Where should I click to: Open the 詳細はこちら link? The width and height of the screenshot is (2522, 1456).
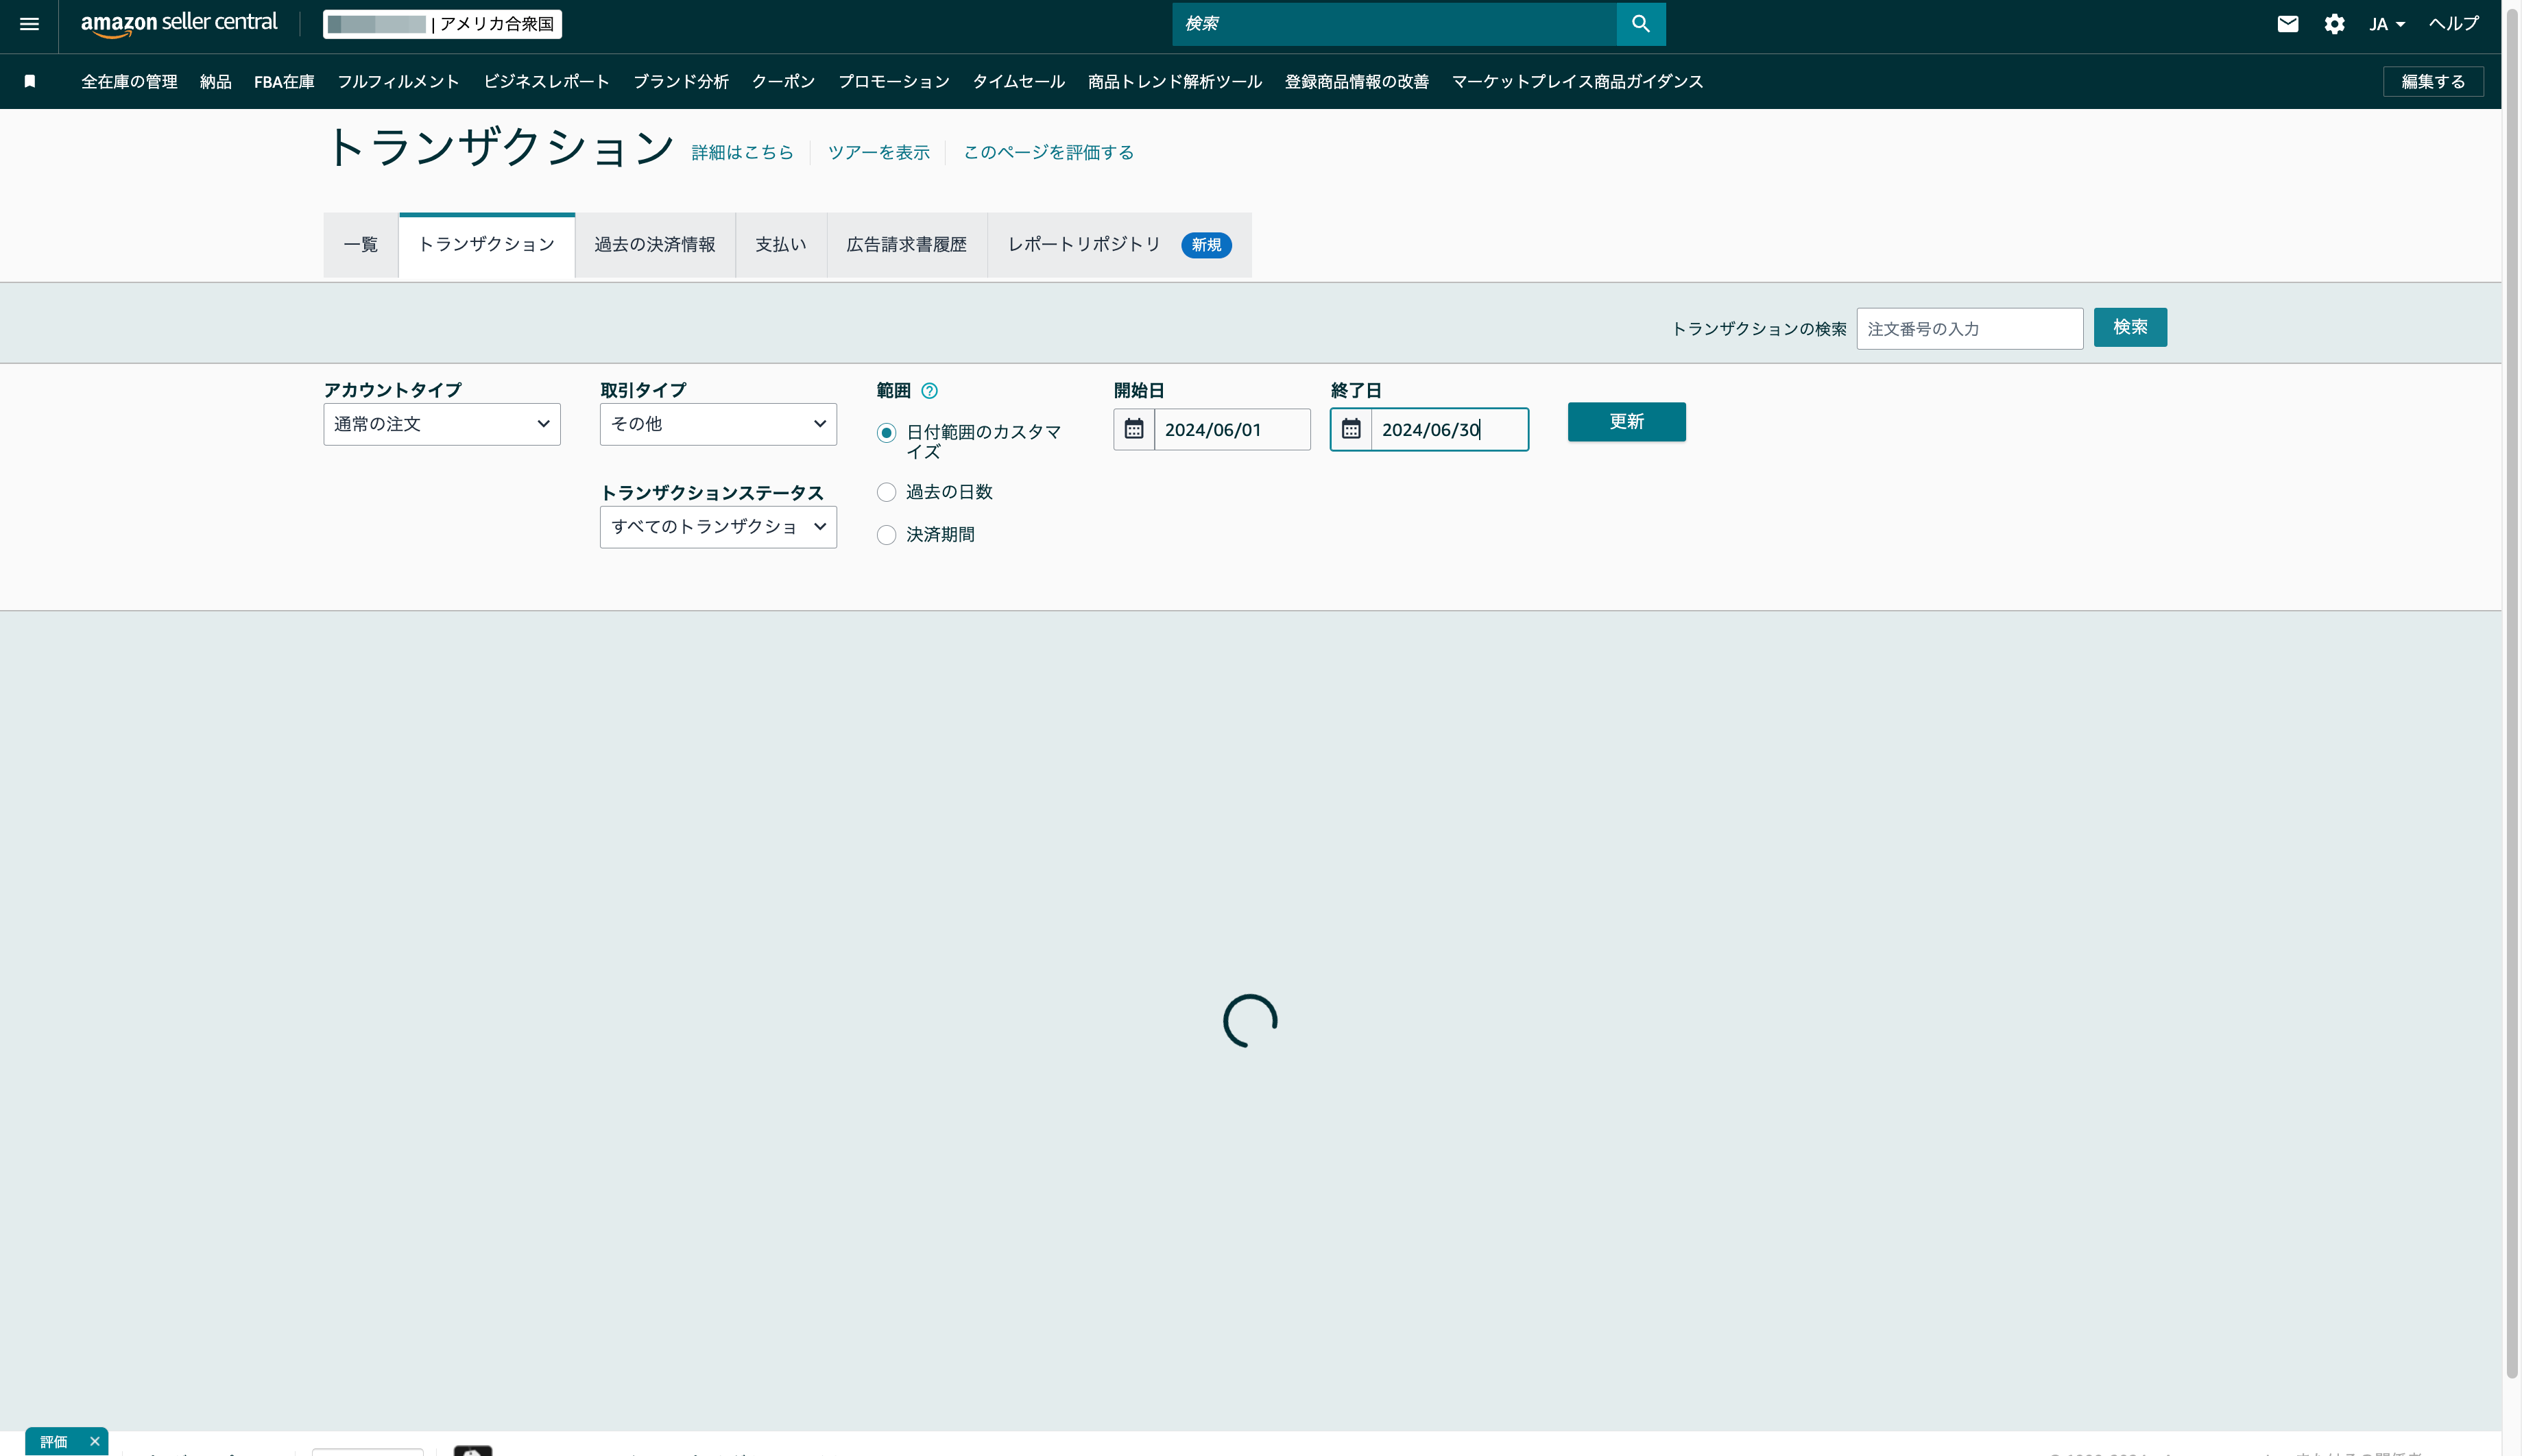coord(742,152)
